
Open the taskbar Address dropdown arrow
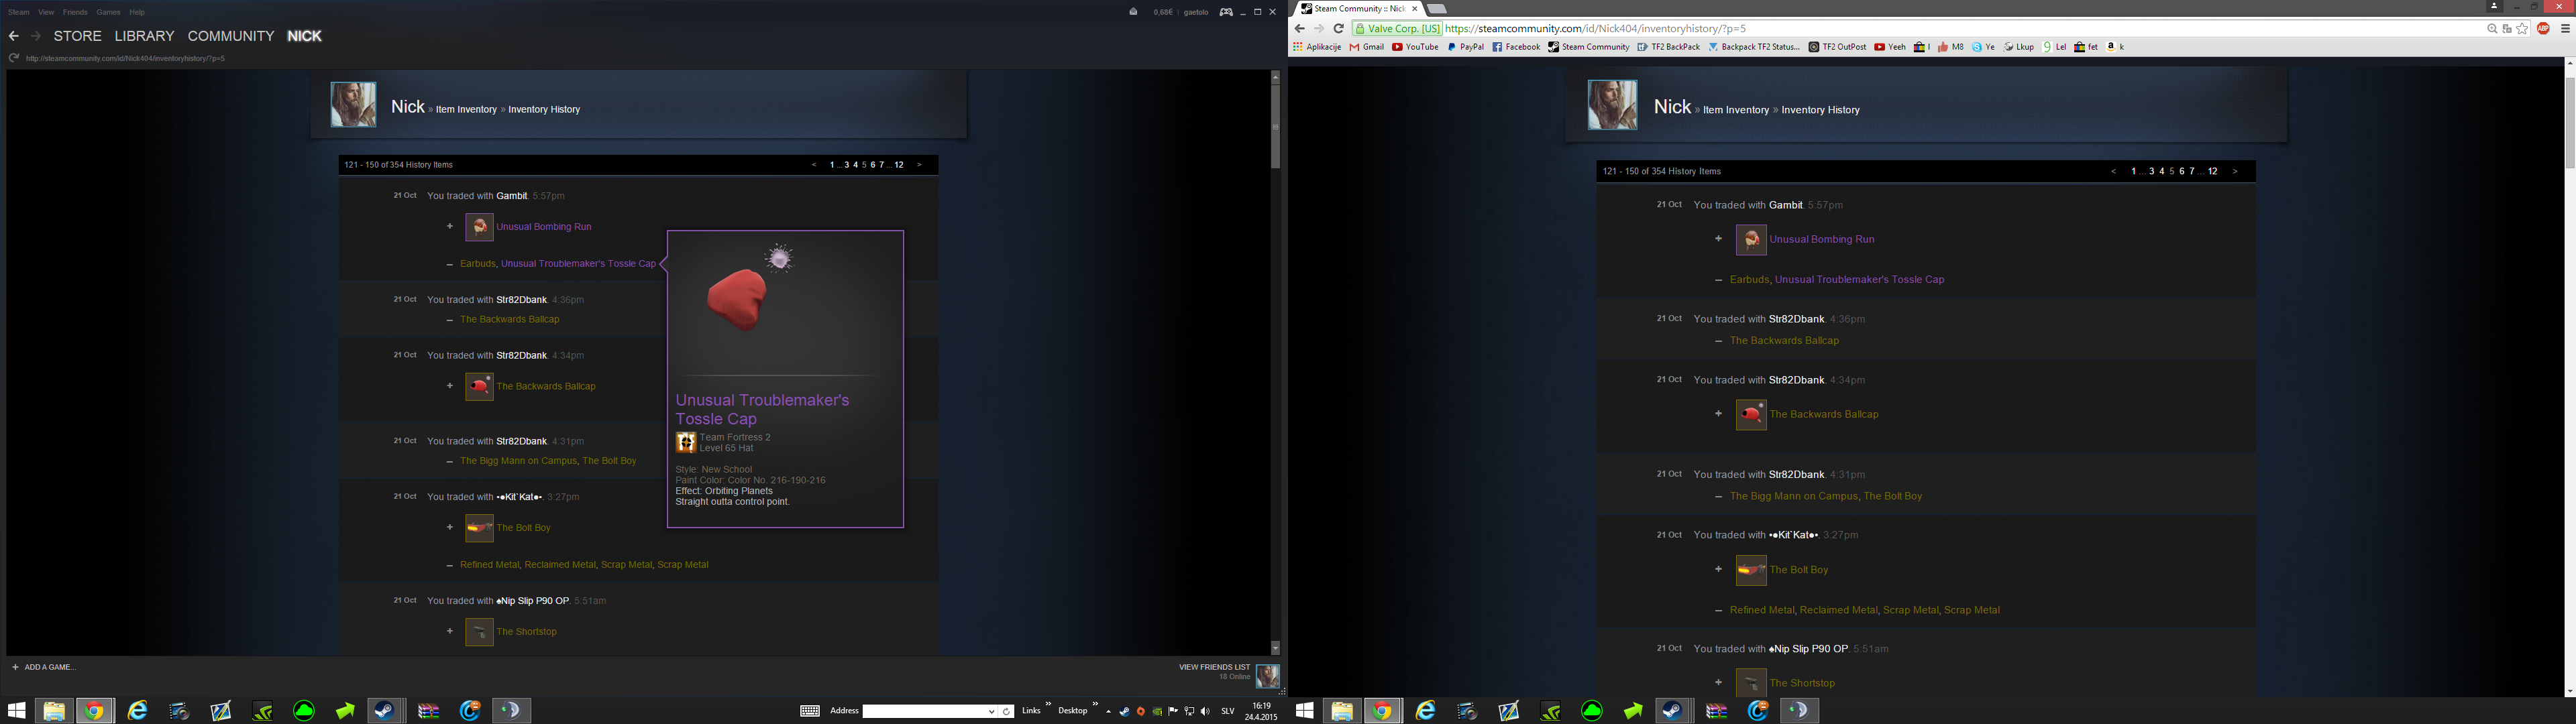point(992,712)
